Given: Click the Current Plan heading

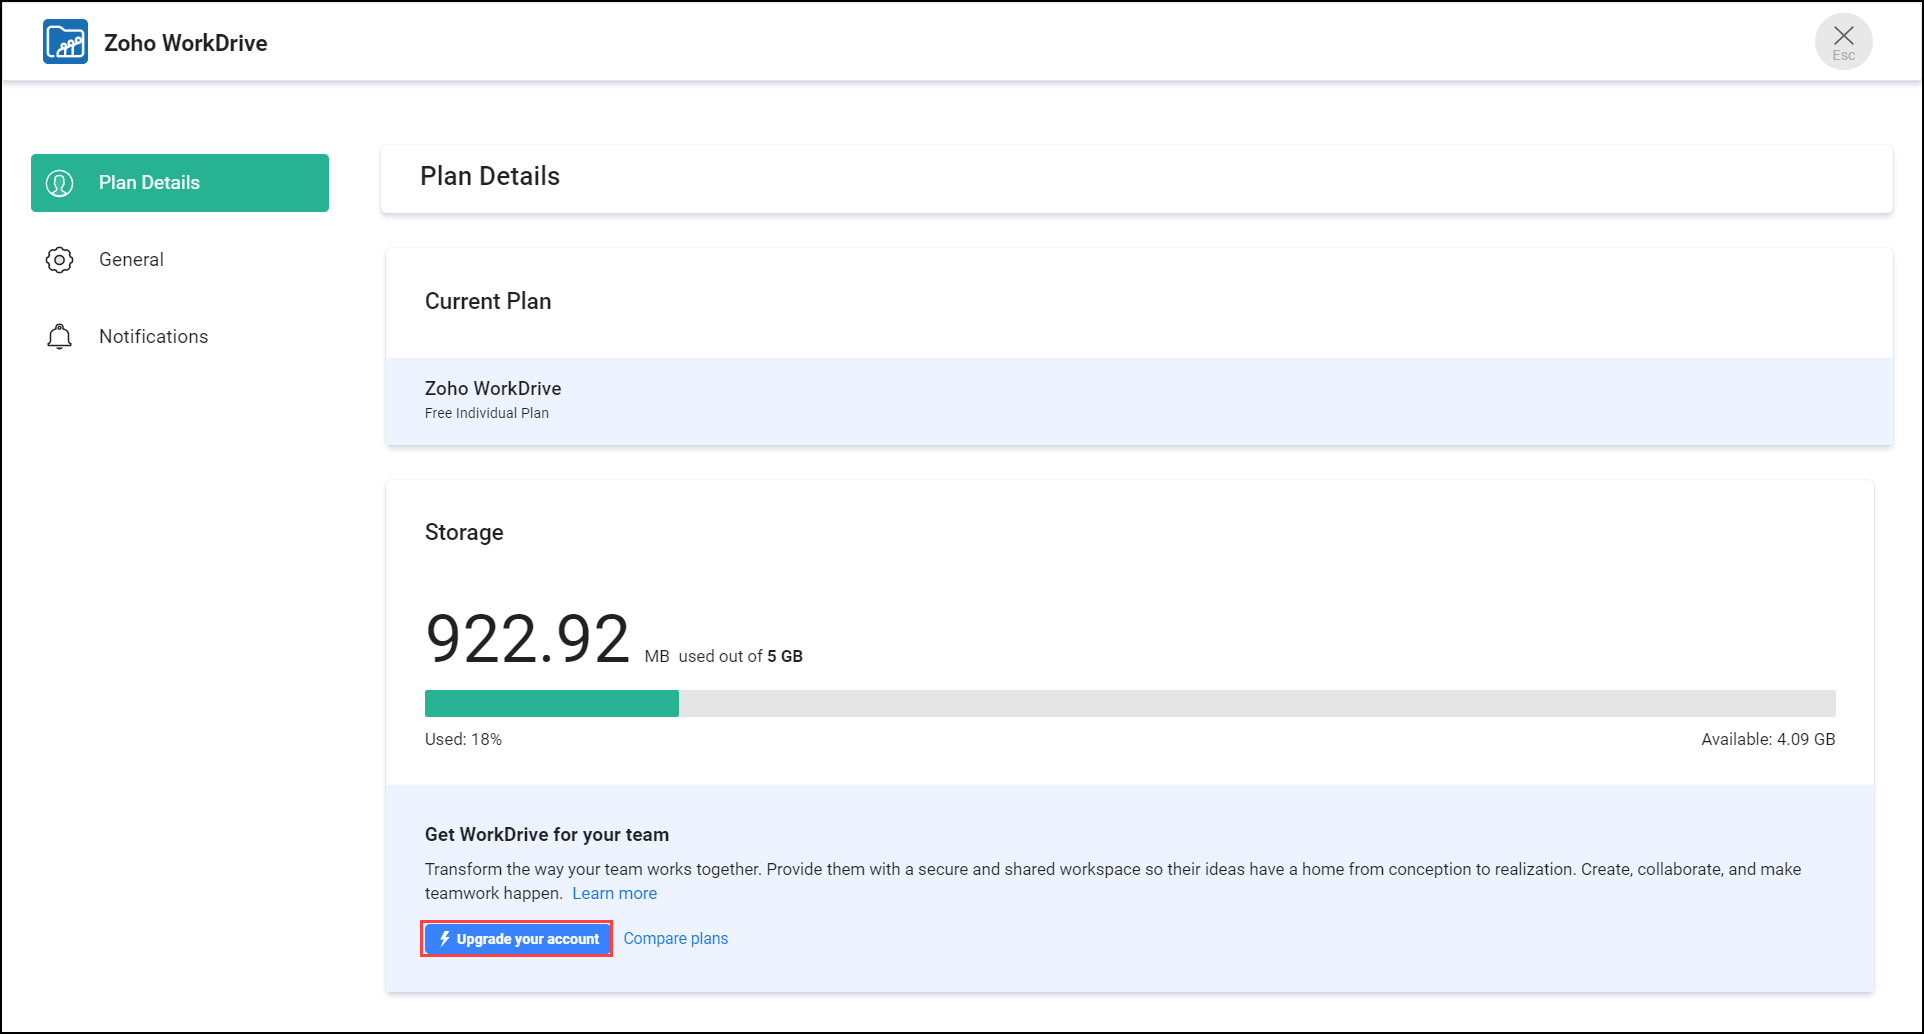Looking at the screenshot, I should coord(488,302).
